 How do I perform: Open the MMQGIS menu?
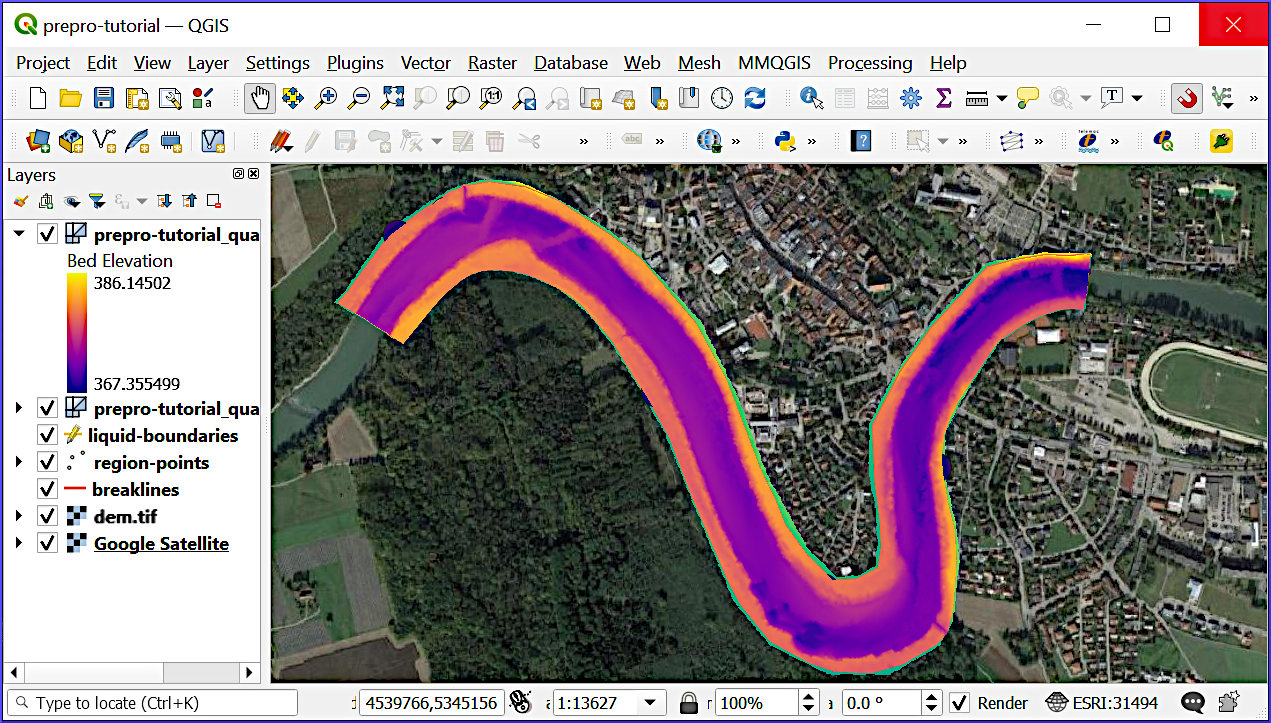pos(774,62)
